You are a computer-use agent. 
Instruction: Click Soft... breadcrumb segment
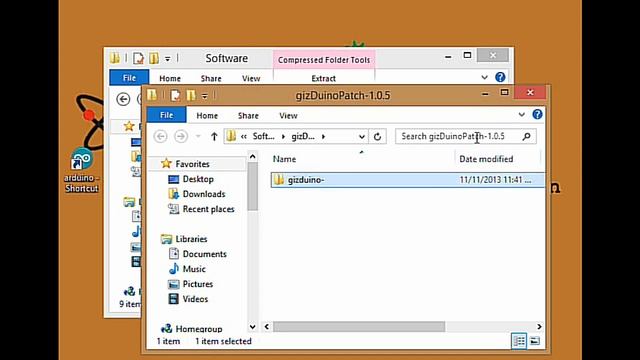tap(264, 136)
